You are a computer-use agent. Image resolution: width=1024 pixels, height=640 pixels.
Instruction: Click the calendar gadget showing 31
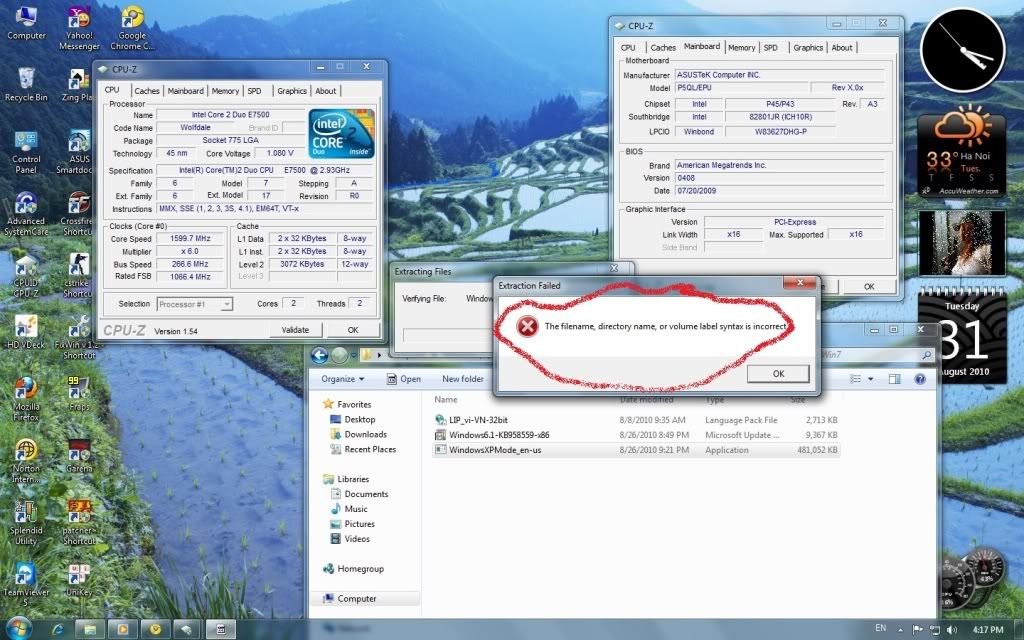click(x=963, y=336)
